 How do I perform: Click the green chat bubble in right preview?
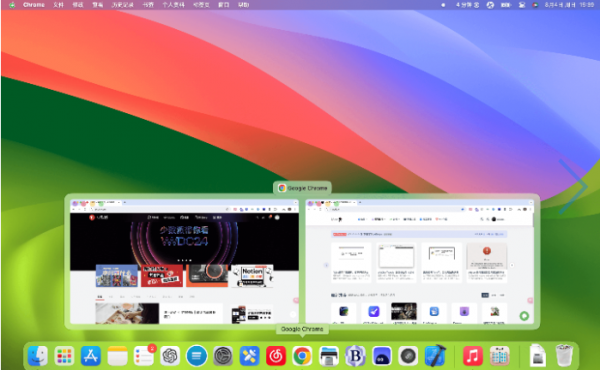(x=524, y=316)
